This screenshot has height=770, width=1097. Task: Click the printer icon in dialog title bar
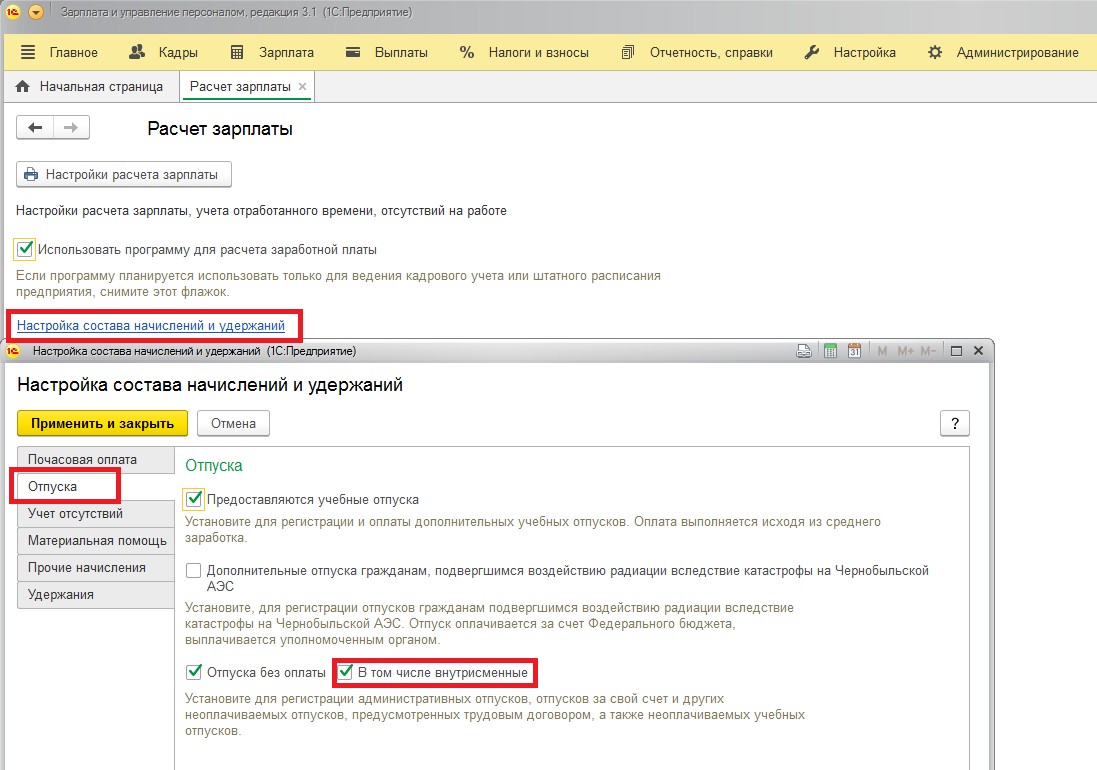(803, 351)
